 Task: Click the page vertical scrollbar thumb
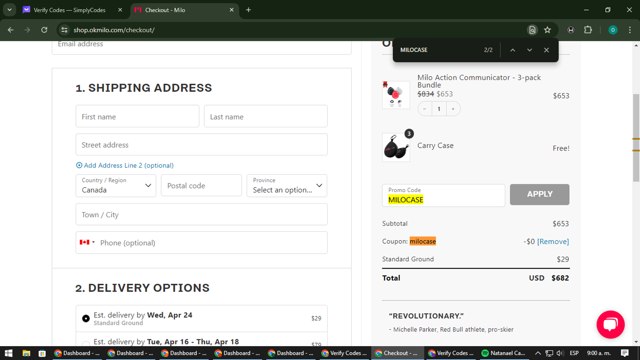(x=636, y=138)
